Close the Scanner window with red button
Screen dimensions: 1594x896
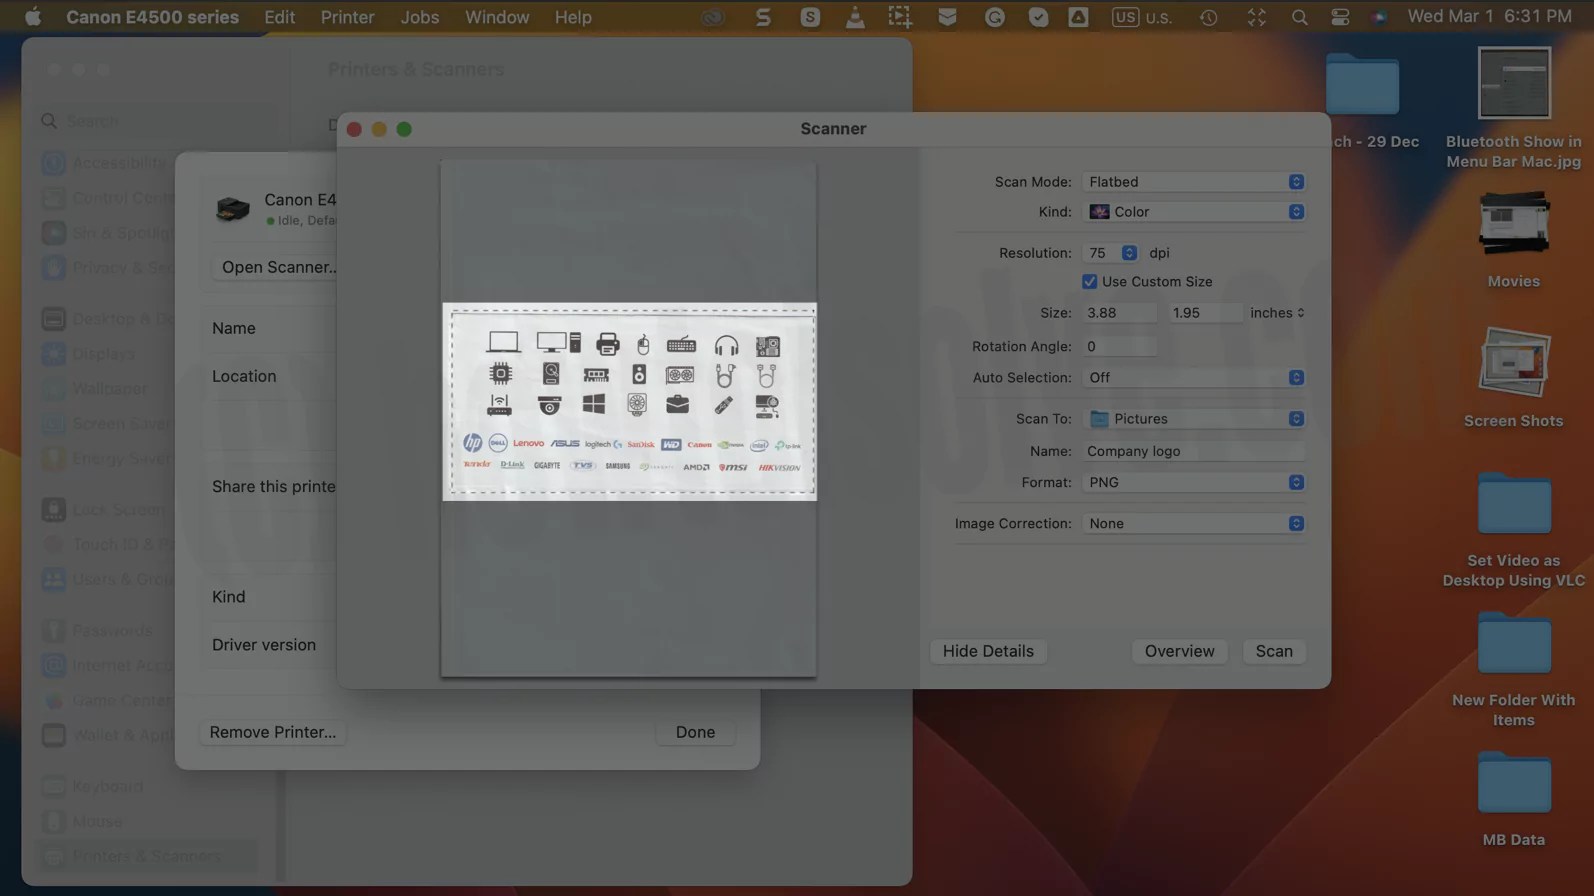354,129
